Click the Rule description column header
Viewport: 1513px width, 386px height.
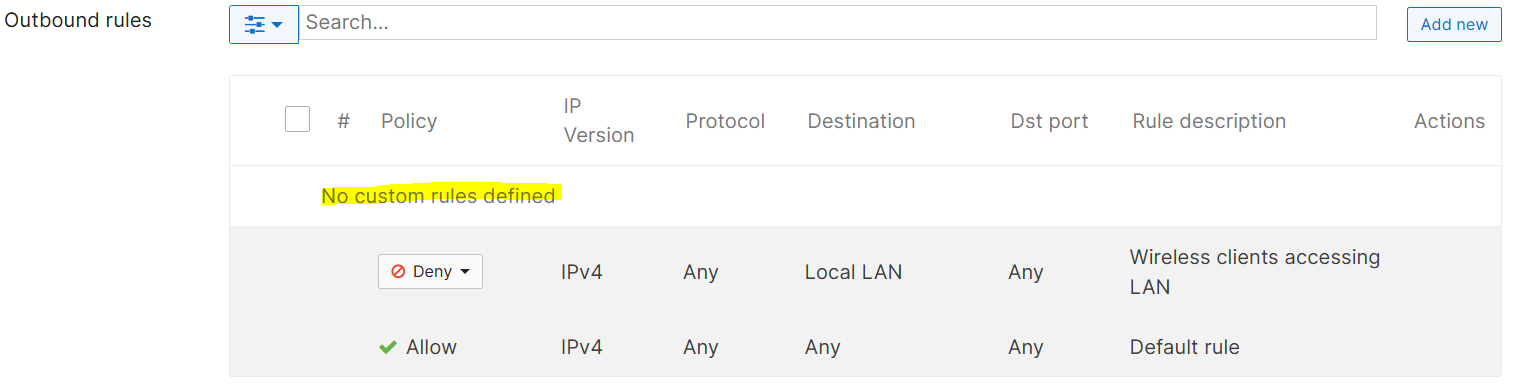[1209, 121]
